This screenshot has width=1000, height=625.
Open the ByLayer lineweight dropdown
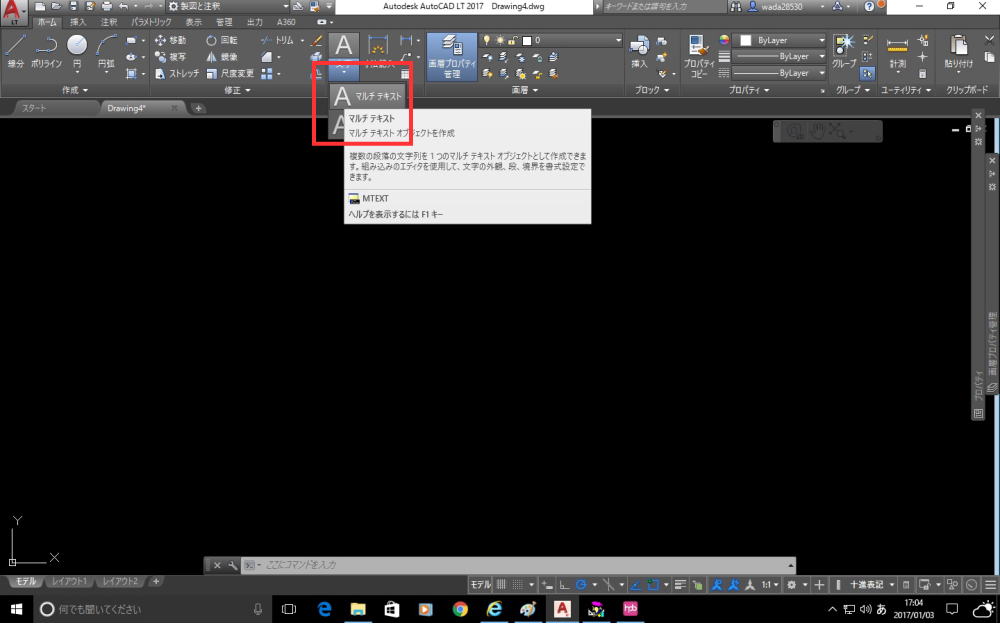coord(779,57)
